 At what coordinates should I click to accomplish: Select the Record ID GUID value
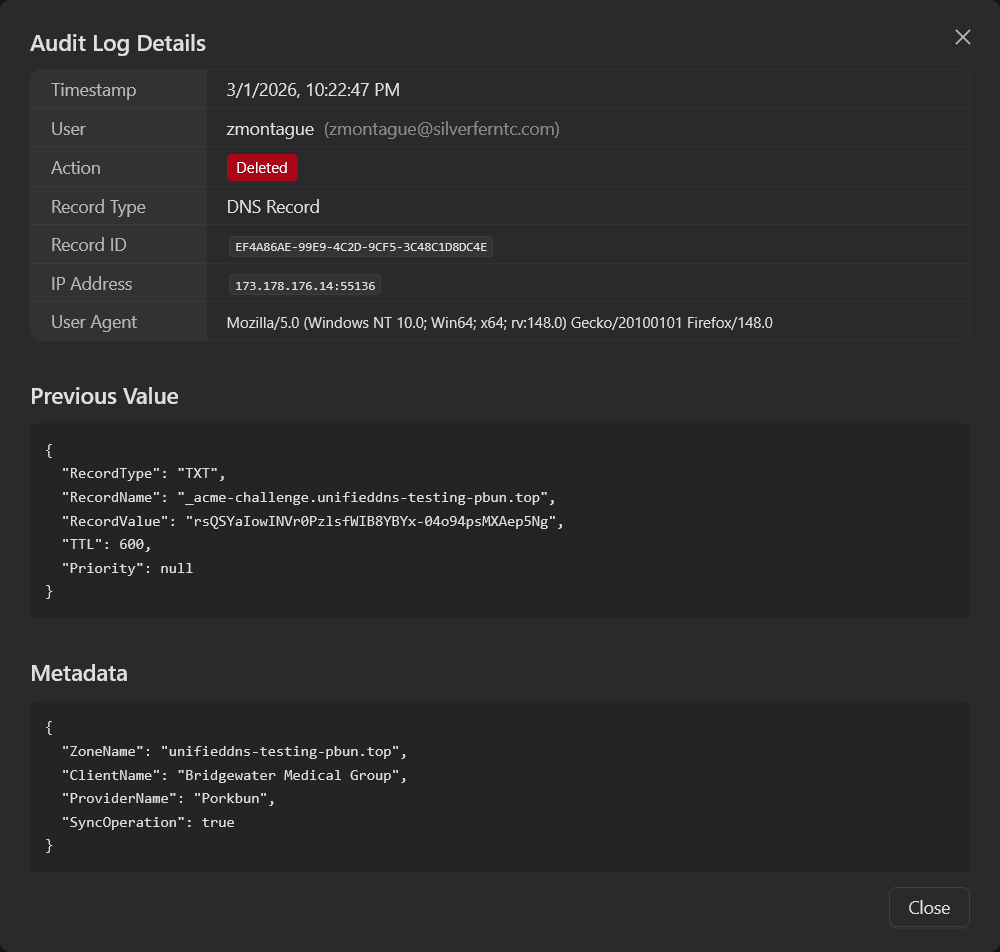[361, 246]
